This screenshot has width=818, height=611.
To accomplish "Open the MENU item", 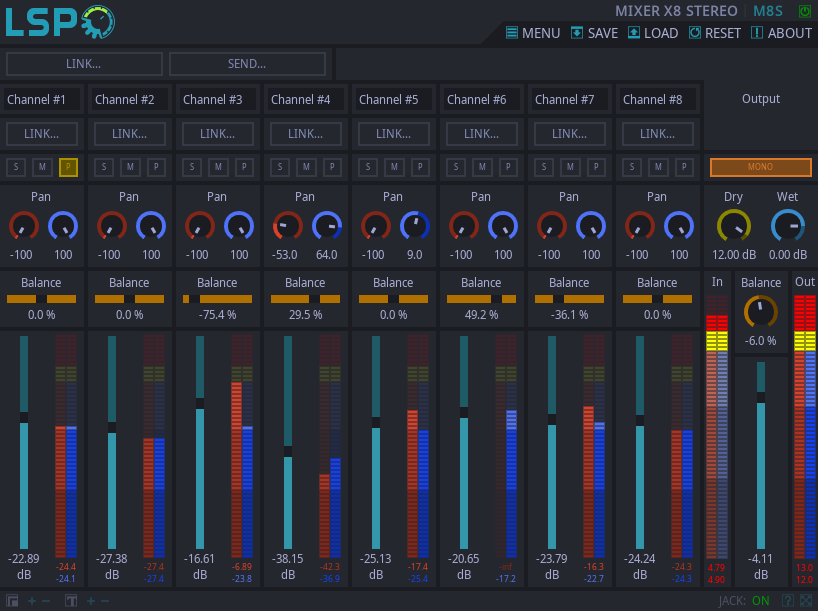I will click(x=533, y=33).
